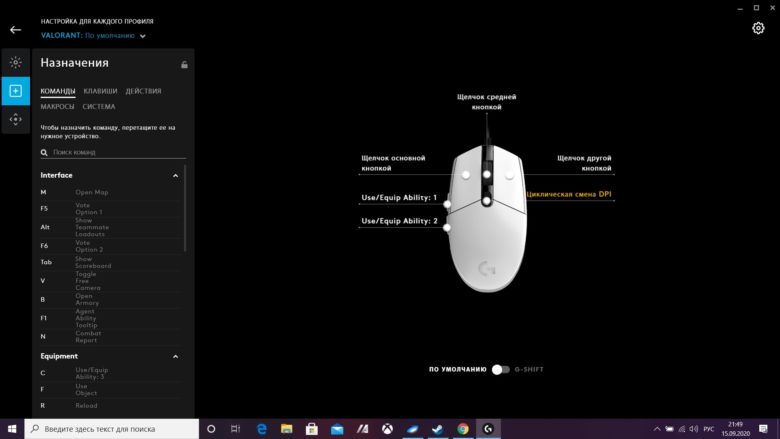This screenshot has height=439, width=780.
Task: Select the R Reload command
Action: [110, 406]
